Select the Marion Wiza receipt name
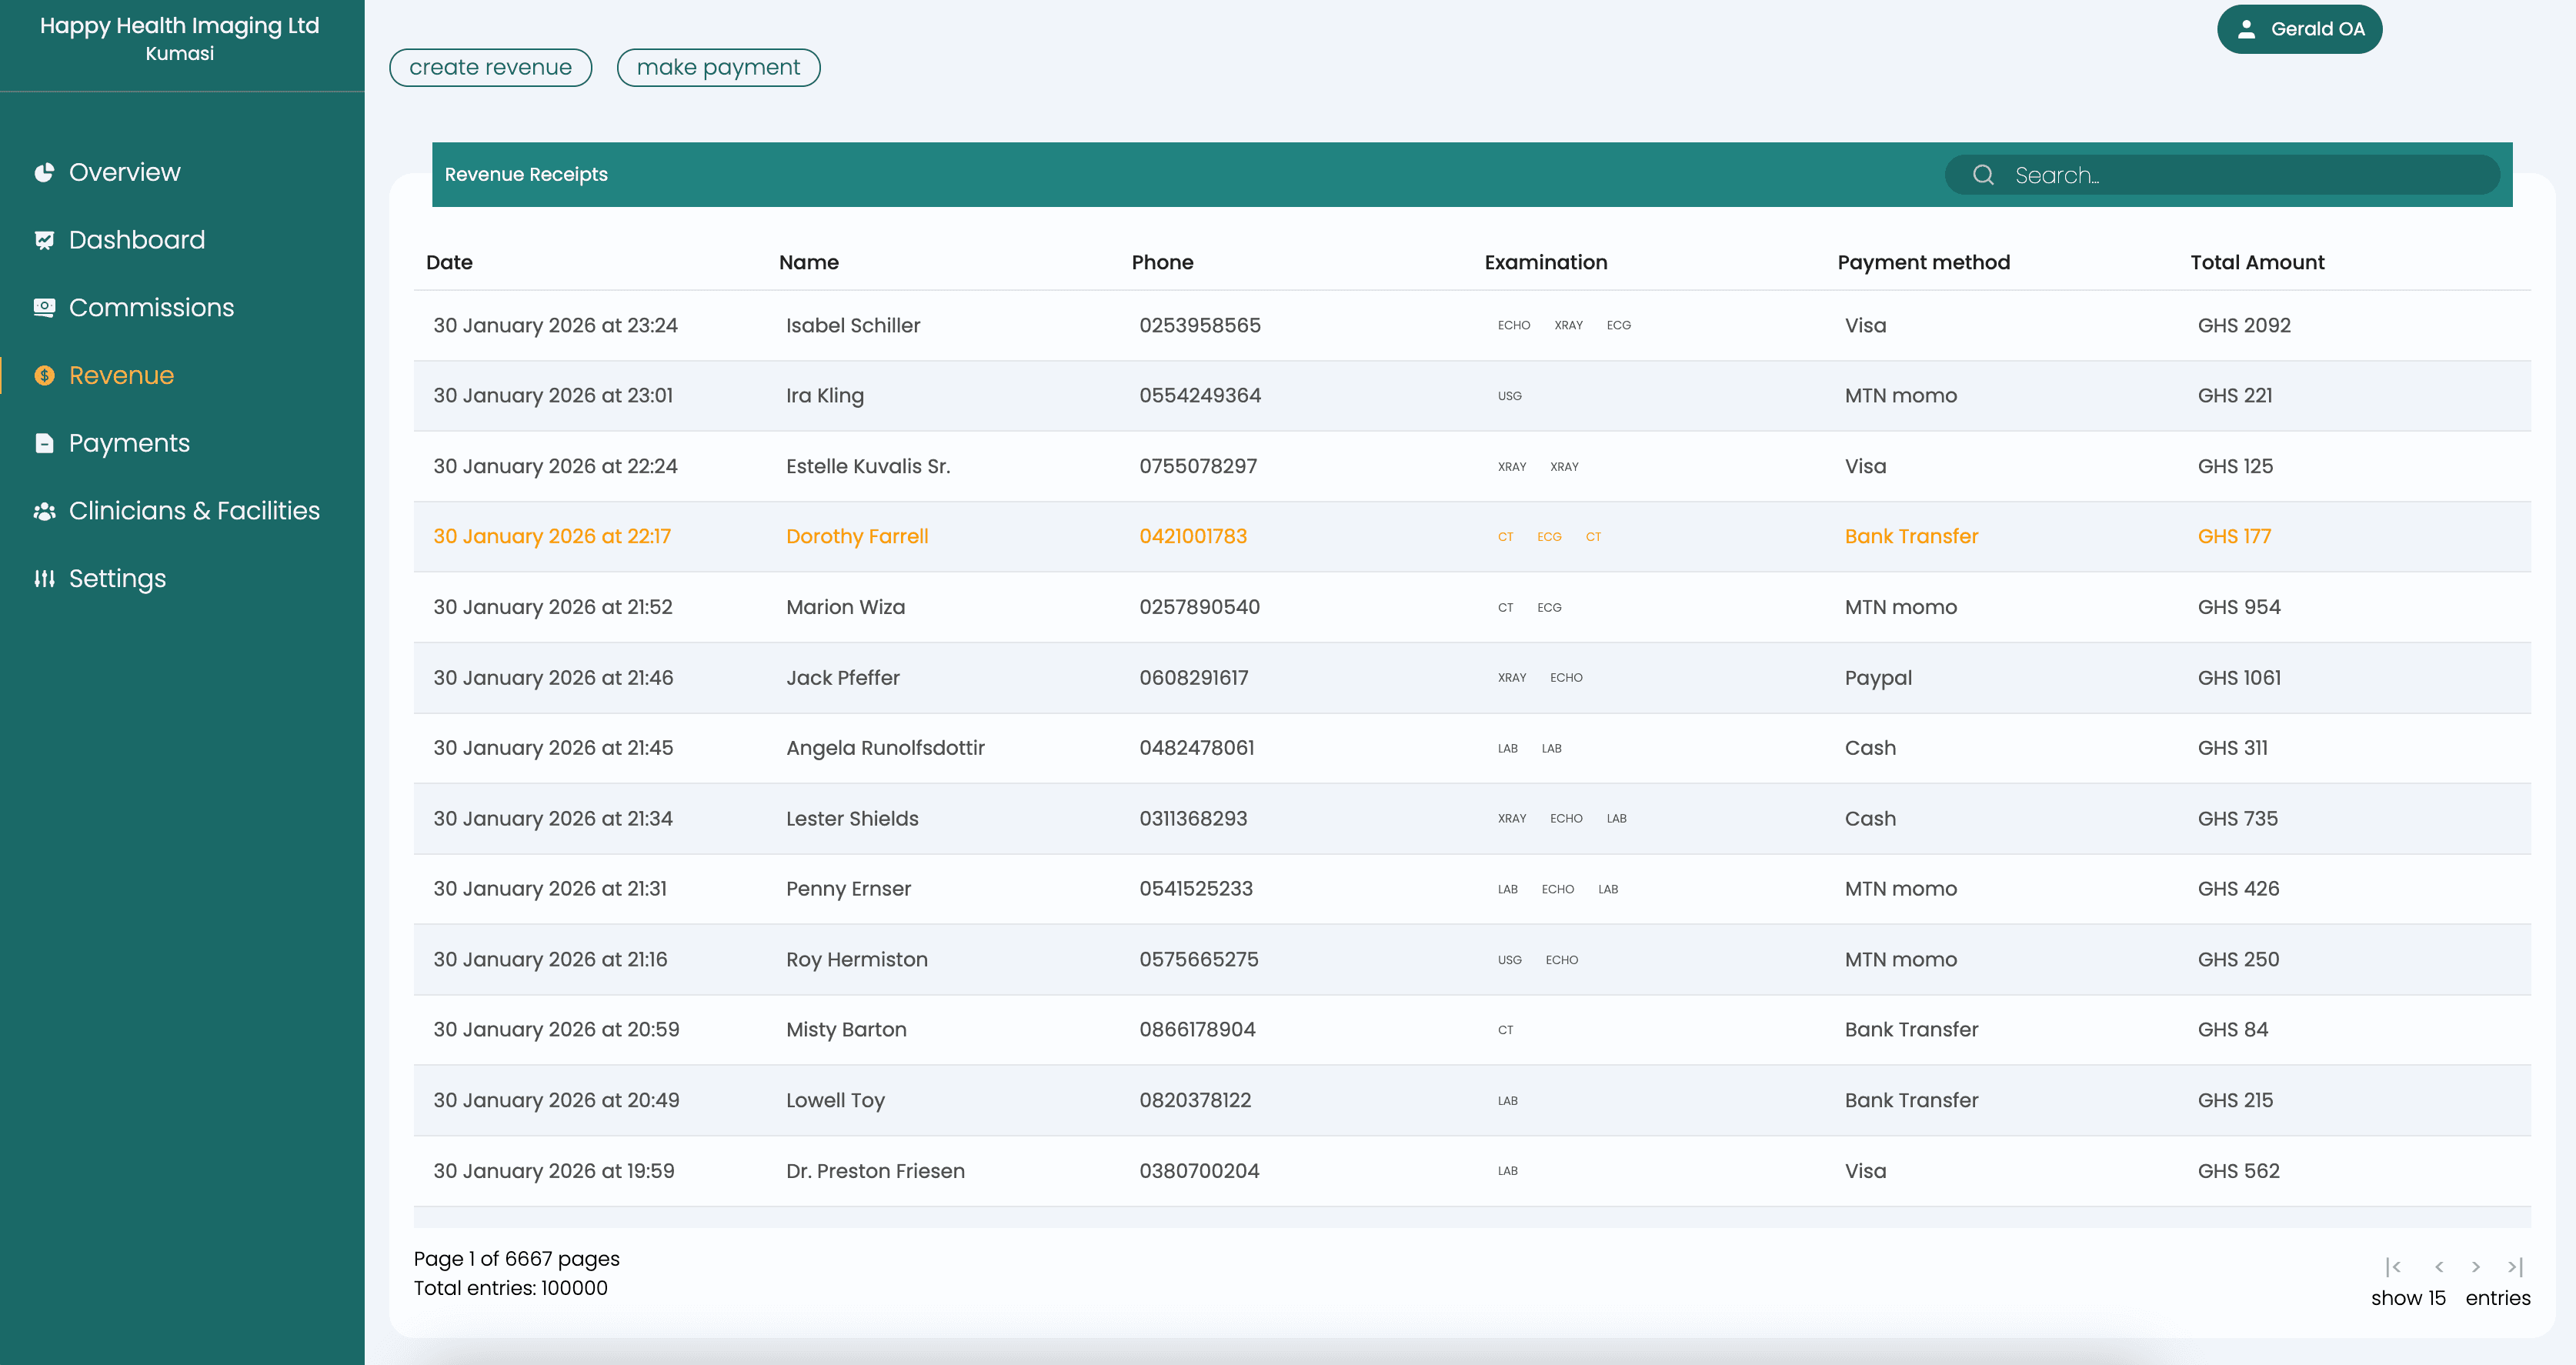Image resolution: width=2576 pixels, height=1365 pixels. tap(845, 608)
